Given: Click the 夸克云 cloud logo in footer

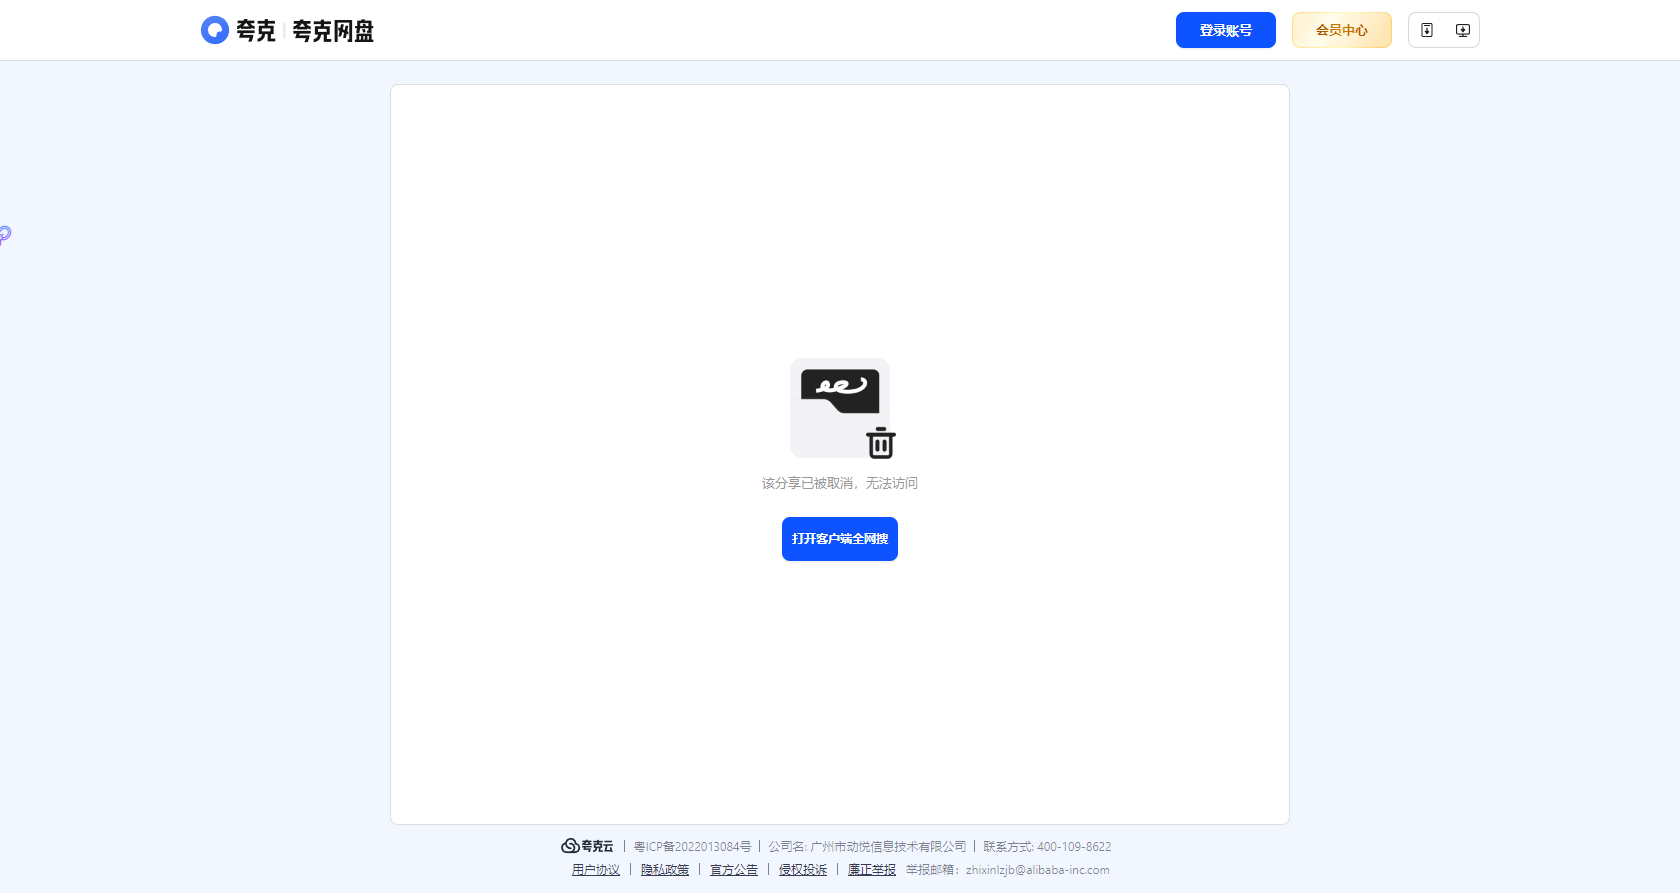Looking at the screenshot, I should pos(587,846).
